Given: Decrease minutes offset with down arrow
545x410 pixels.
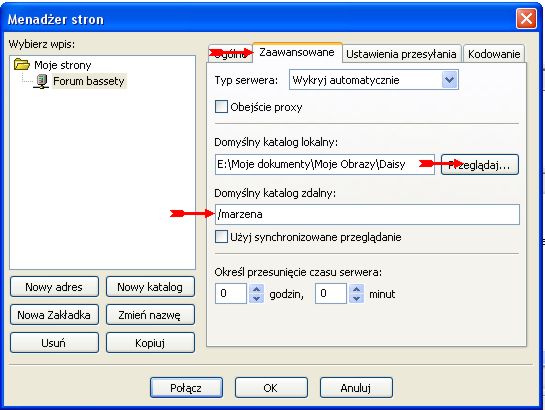Looking at the screenshot, I should coord(357,298).
